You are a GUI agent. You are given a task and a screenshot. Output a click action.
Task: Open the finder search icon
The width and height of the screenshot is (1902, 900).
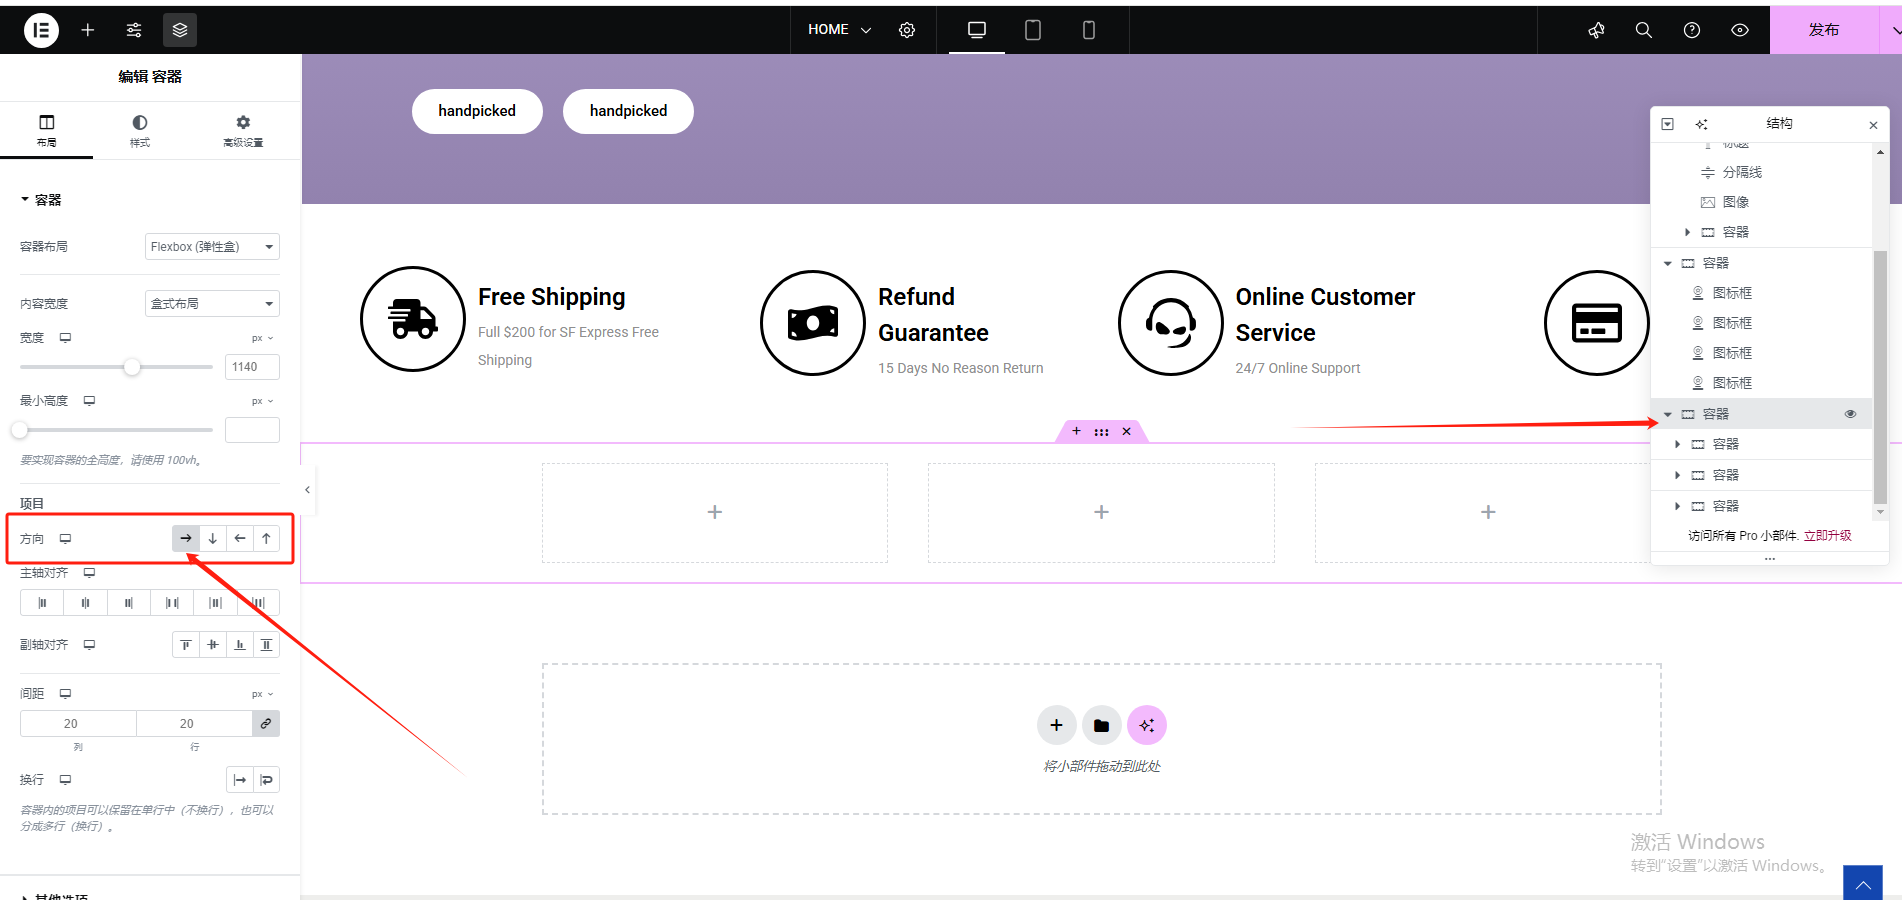(x=1644, y=30)
